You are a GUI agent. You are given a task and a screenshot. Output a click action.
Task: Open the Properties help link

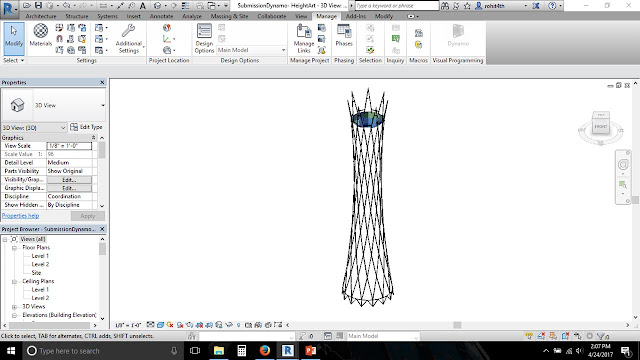[x=20, y=216]
